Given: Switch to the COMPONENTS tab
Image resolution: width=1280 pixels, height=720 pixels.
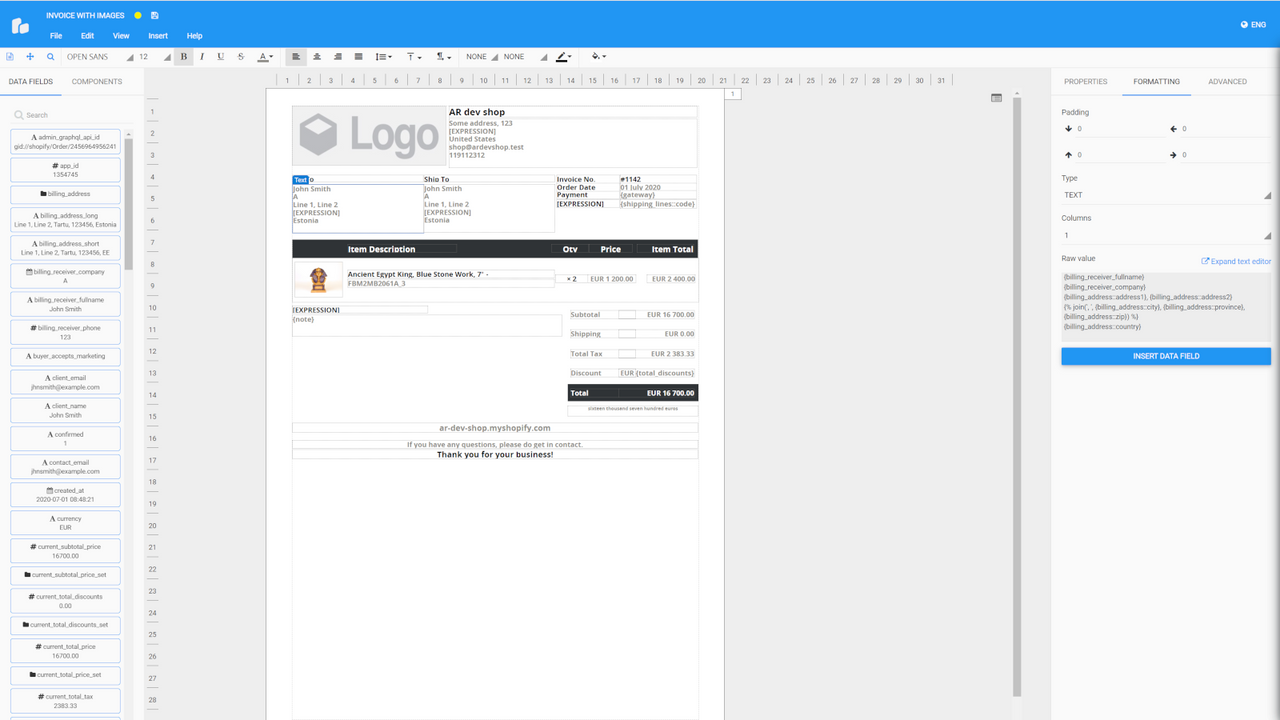Looking at the screenshot, I should coord(96,81).
